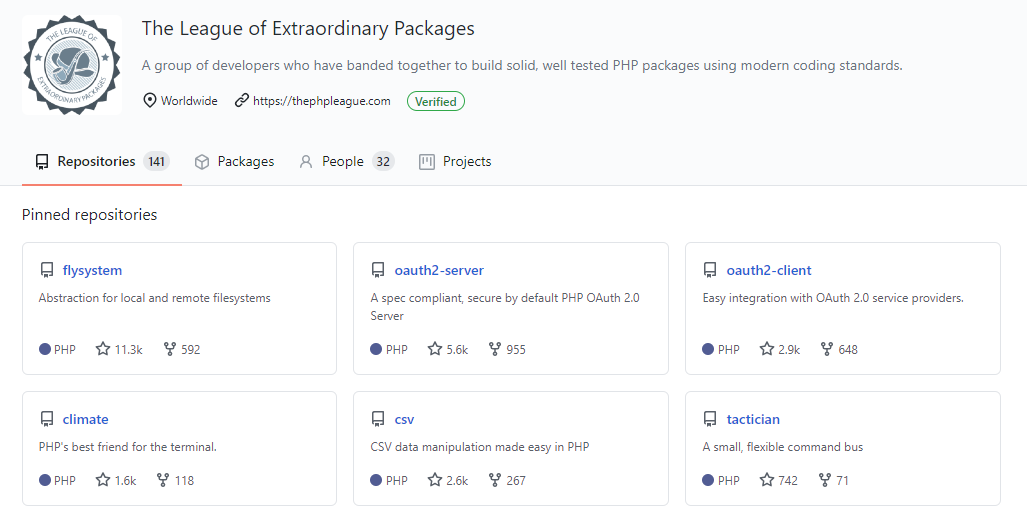Screen dimensions: 1027x519
Task: Click the star icon on flysystem card
Action: coord(103,349)
